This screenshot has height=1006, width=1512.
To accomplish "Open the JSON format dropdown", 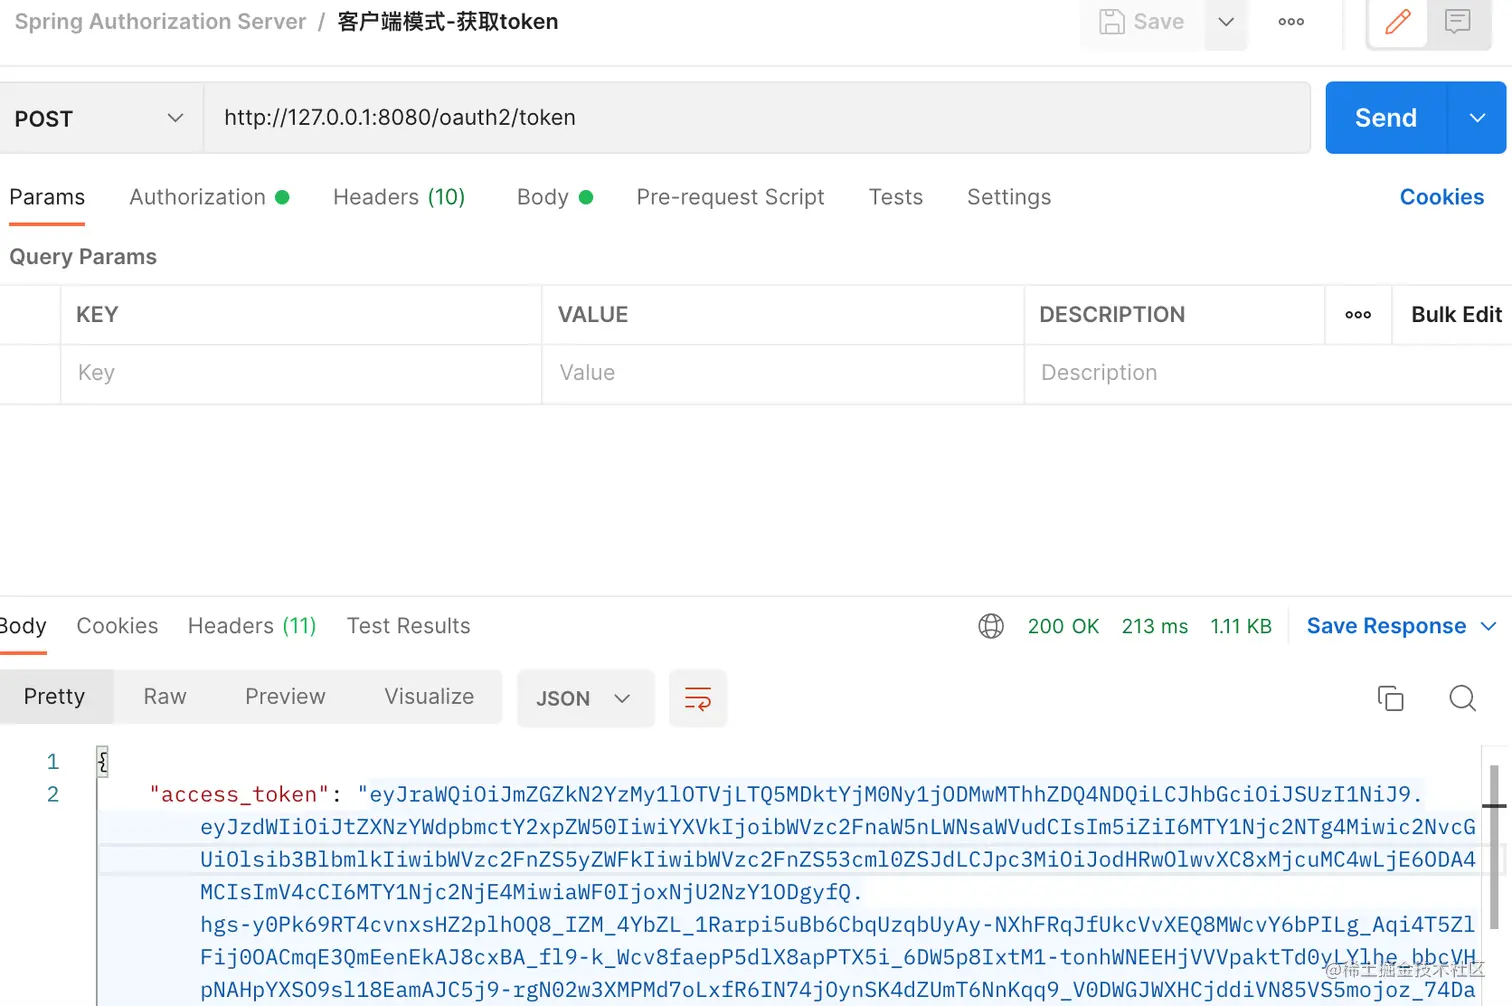I will click(x=585, y=698).
